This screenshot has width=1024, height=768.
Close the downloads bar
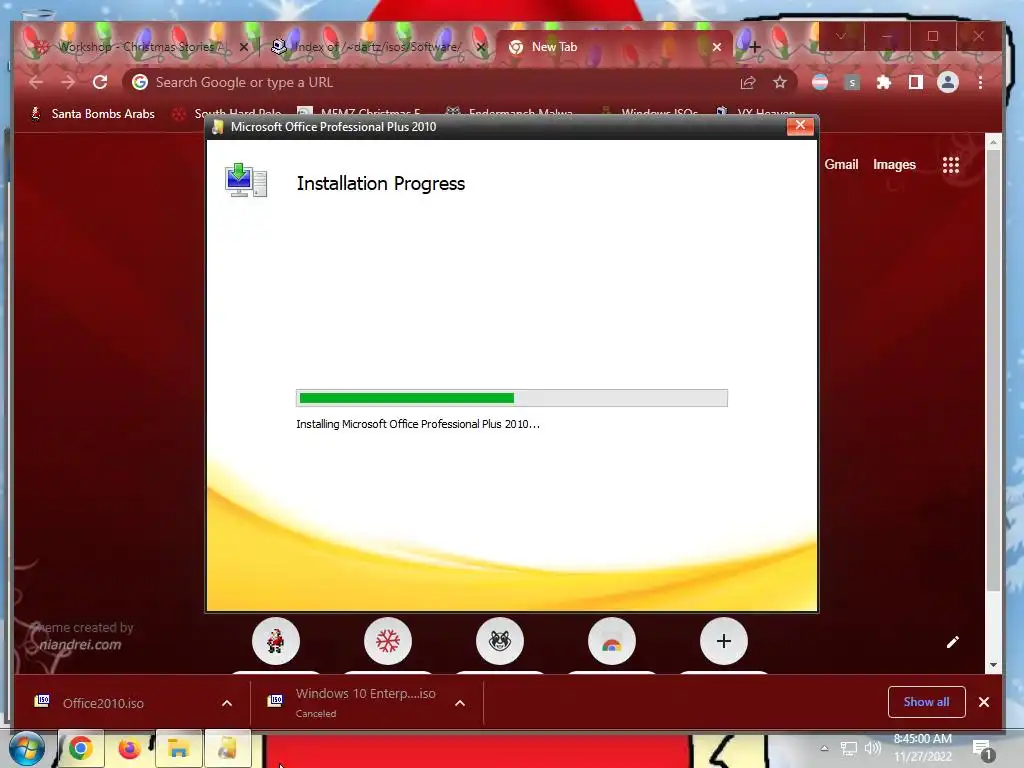[x=984, y=702]
